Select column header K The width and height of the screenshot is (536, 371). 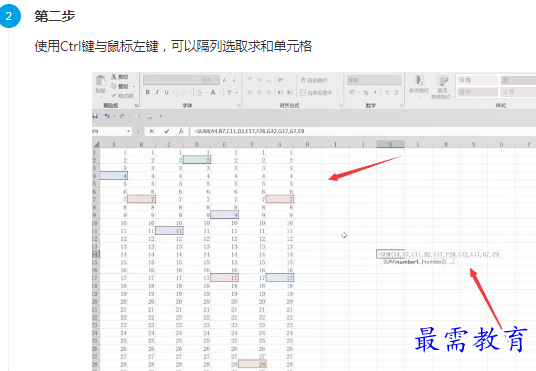[390, 144]
